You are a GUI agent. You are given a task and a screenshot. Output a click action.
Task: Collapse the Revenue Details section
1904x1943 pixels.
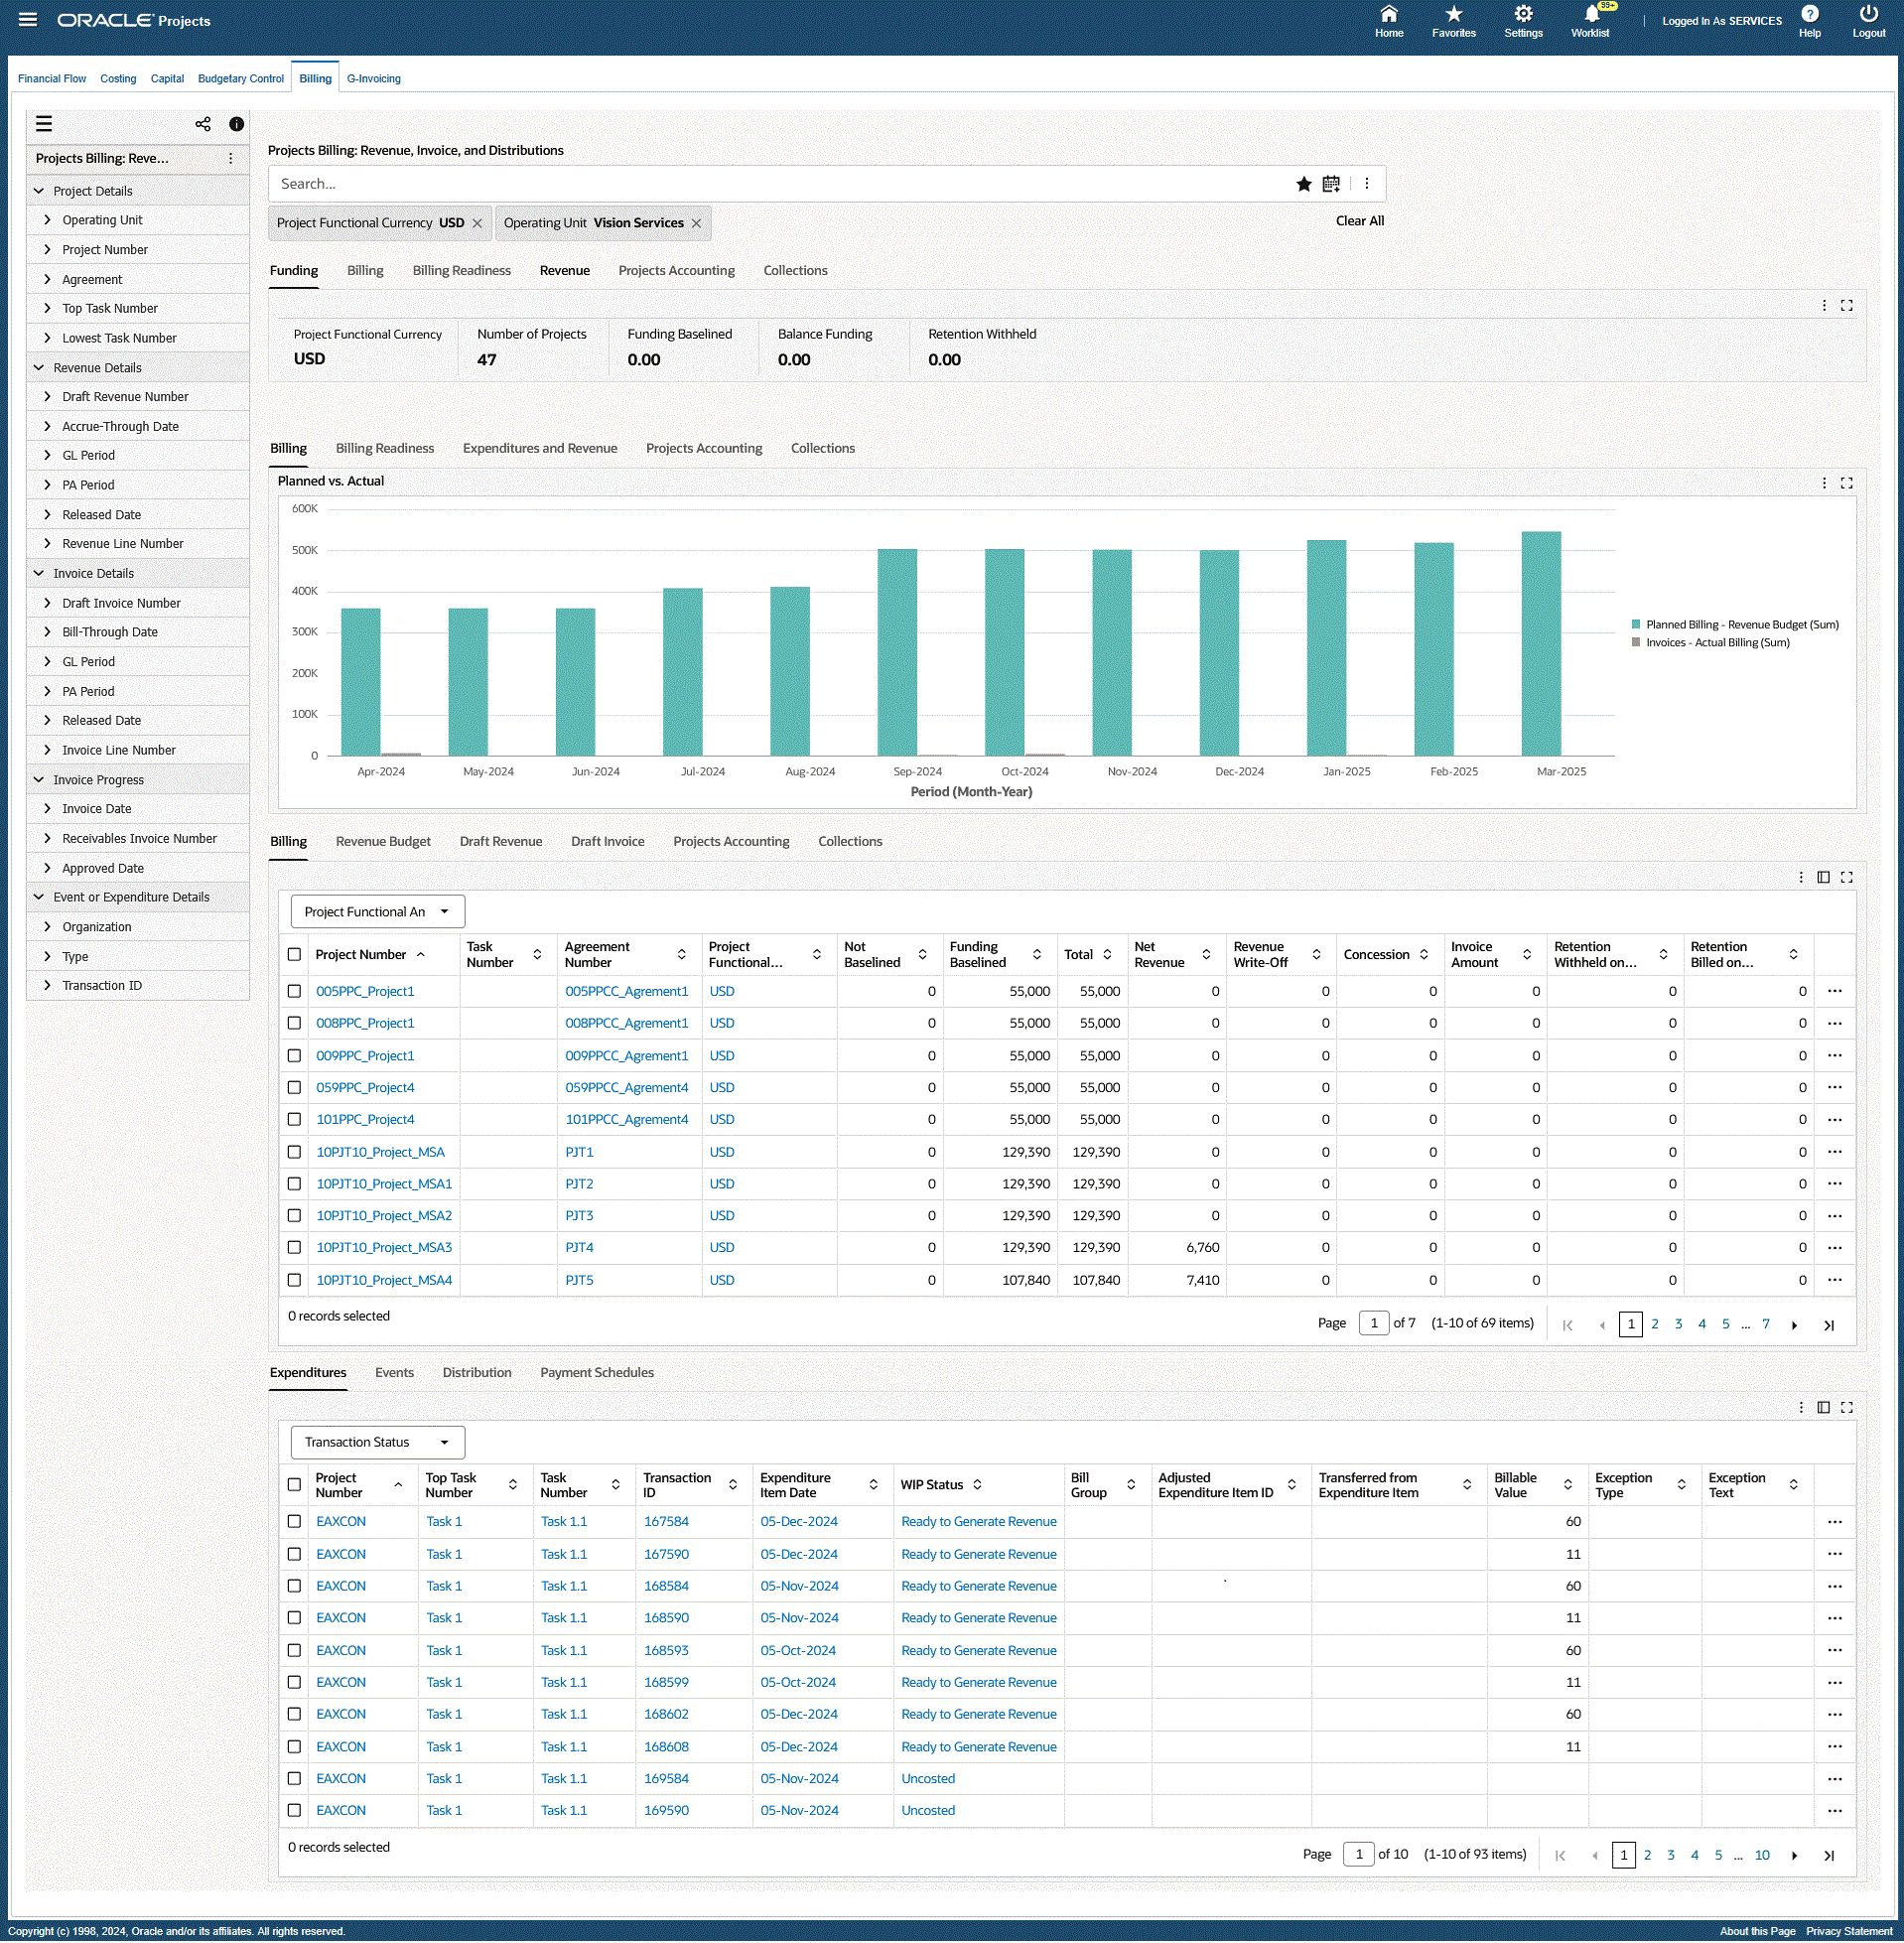coord(39,368)
